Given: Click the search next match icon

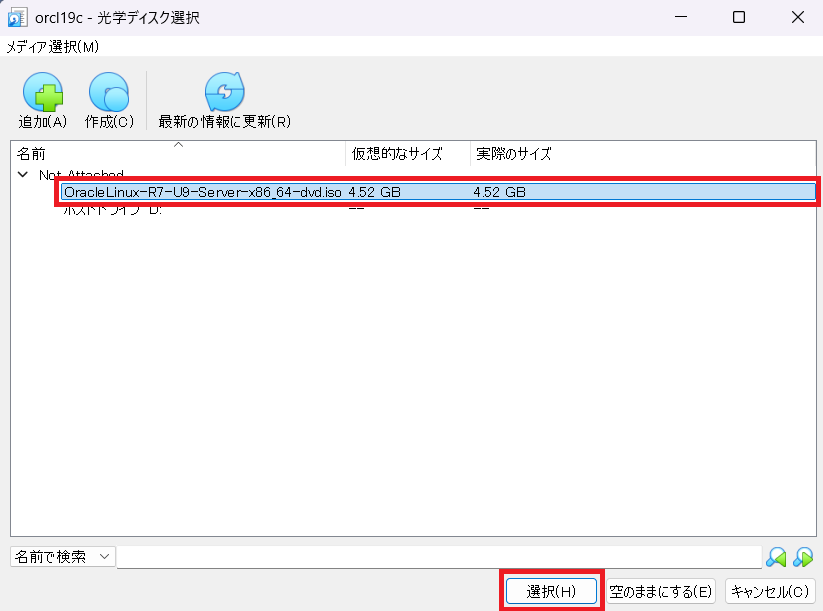Looking at the screenshot, I should [x=802, y=557].
